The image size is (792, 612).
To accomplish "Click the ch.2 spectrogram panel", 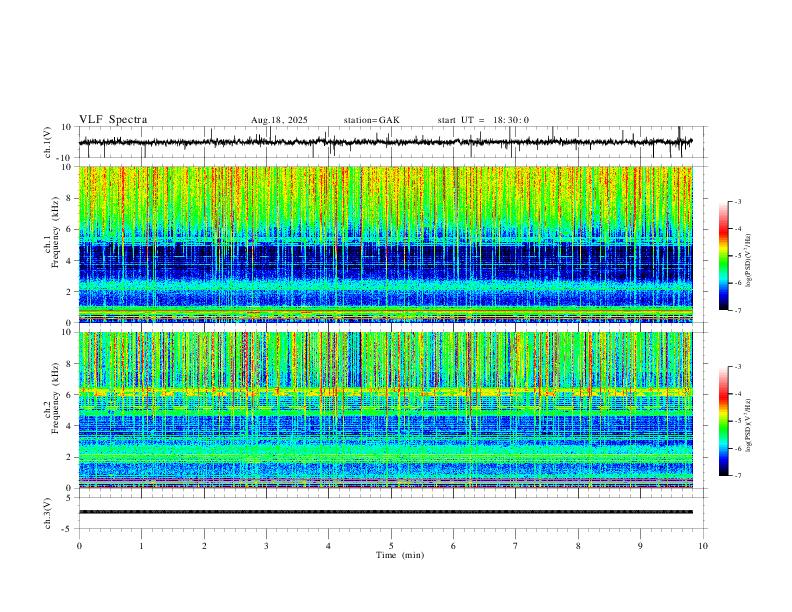I will (386, 410).
